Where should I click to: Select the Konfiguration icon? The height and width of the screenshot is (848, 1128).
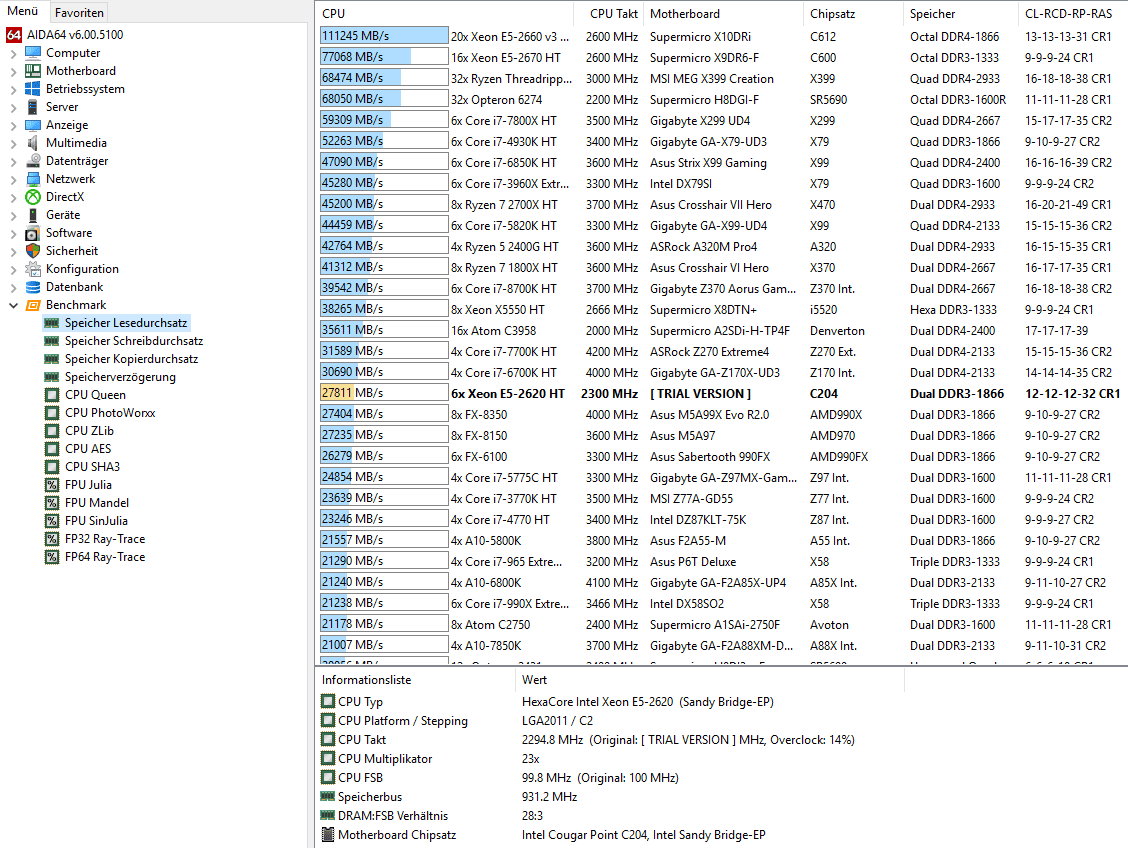[x=33, y=268]
